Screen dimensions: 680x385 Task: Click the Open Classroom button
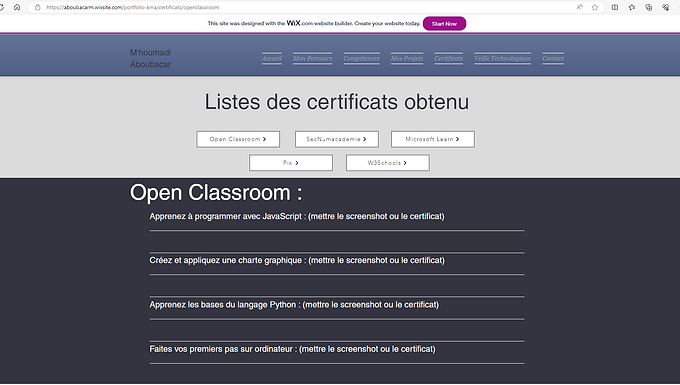(238, 139)
